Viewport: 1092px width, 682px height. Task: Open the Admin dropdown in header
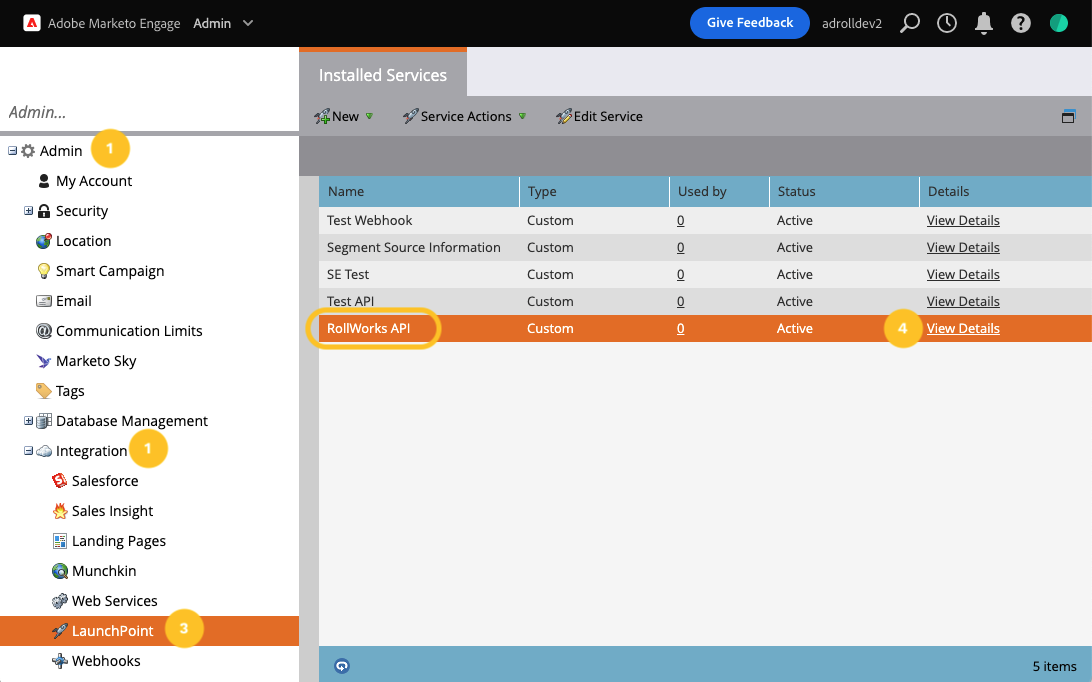point(224,23)
